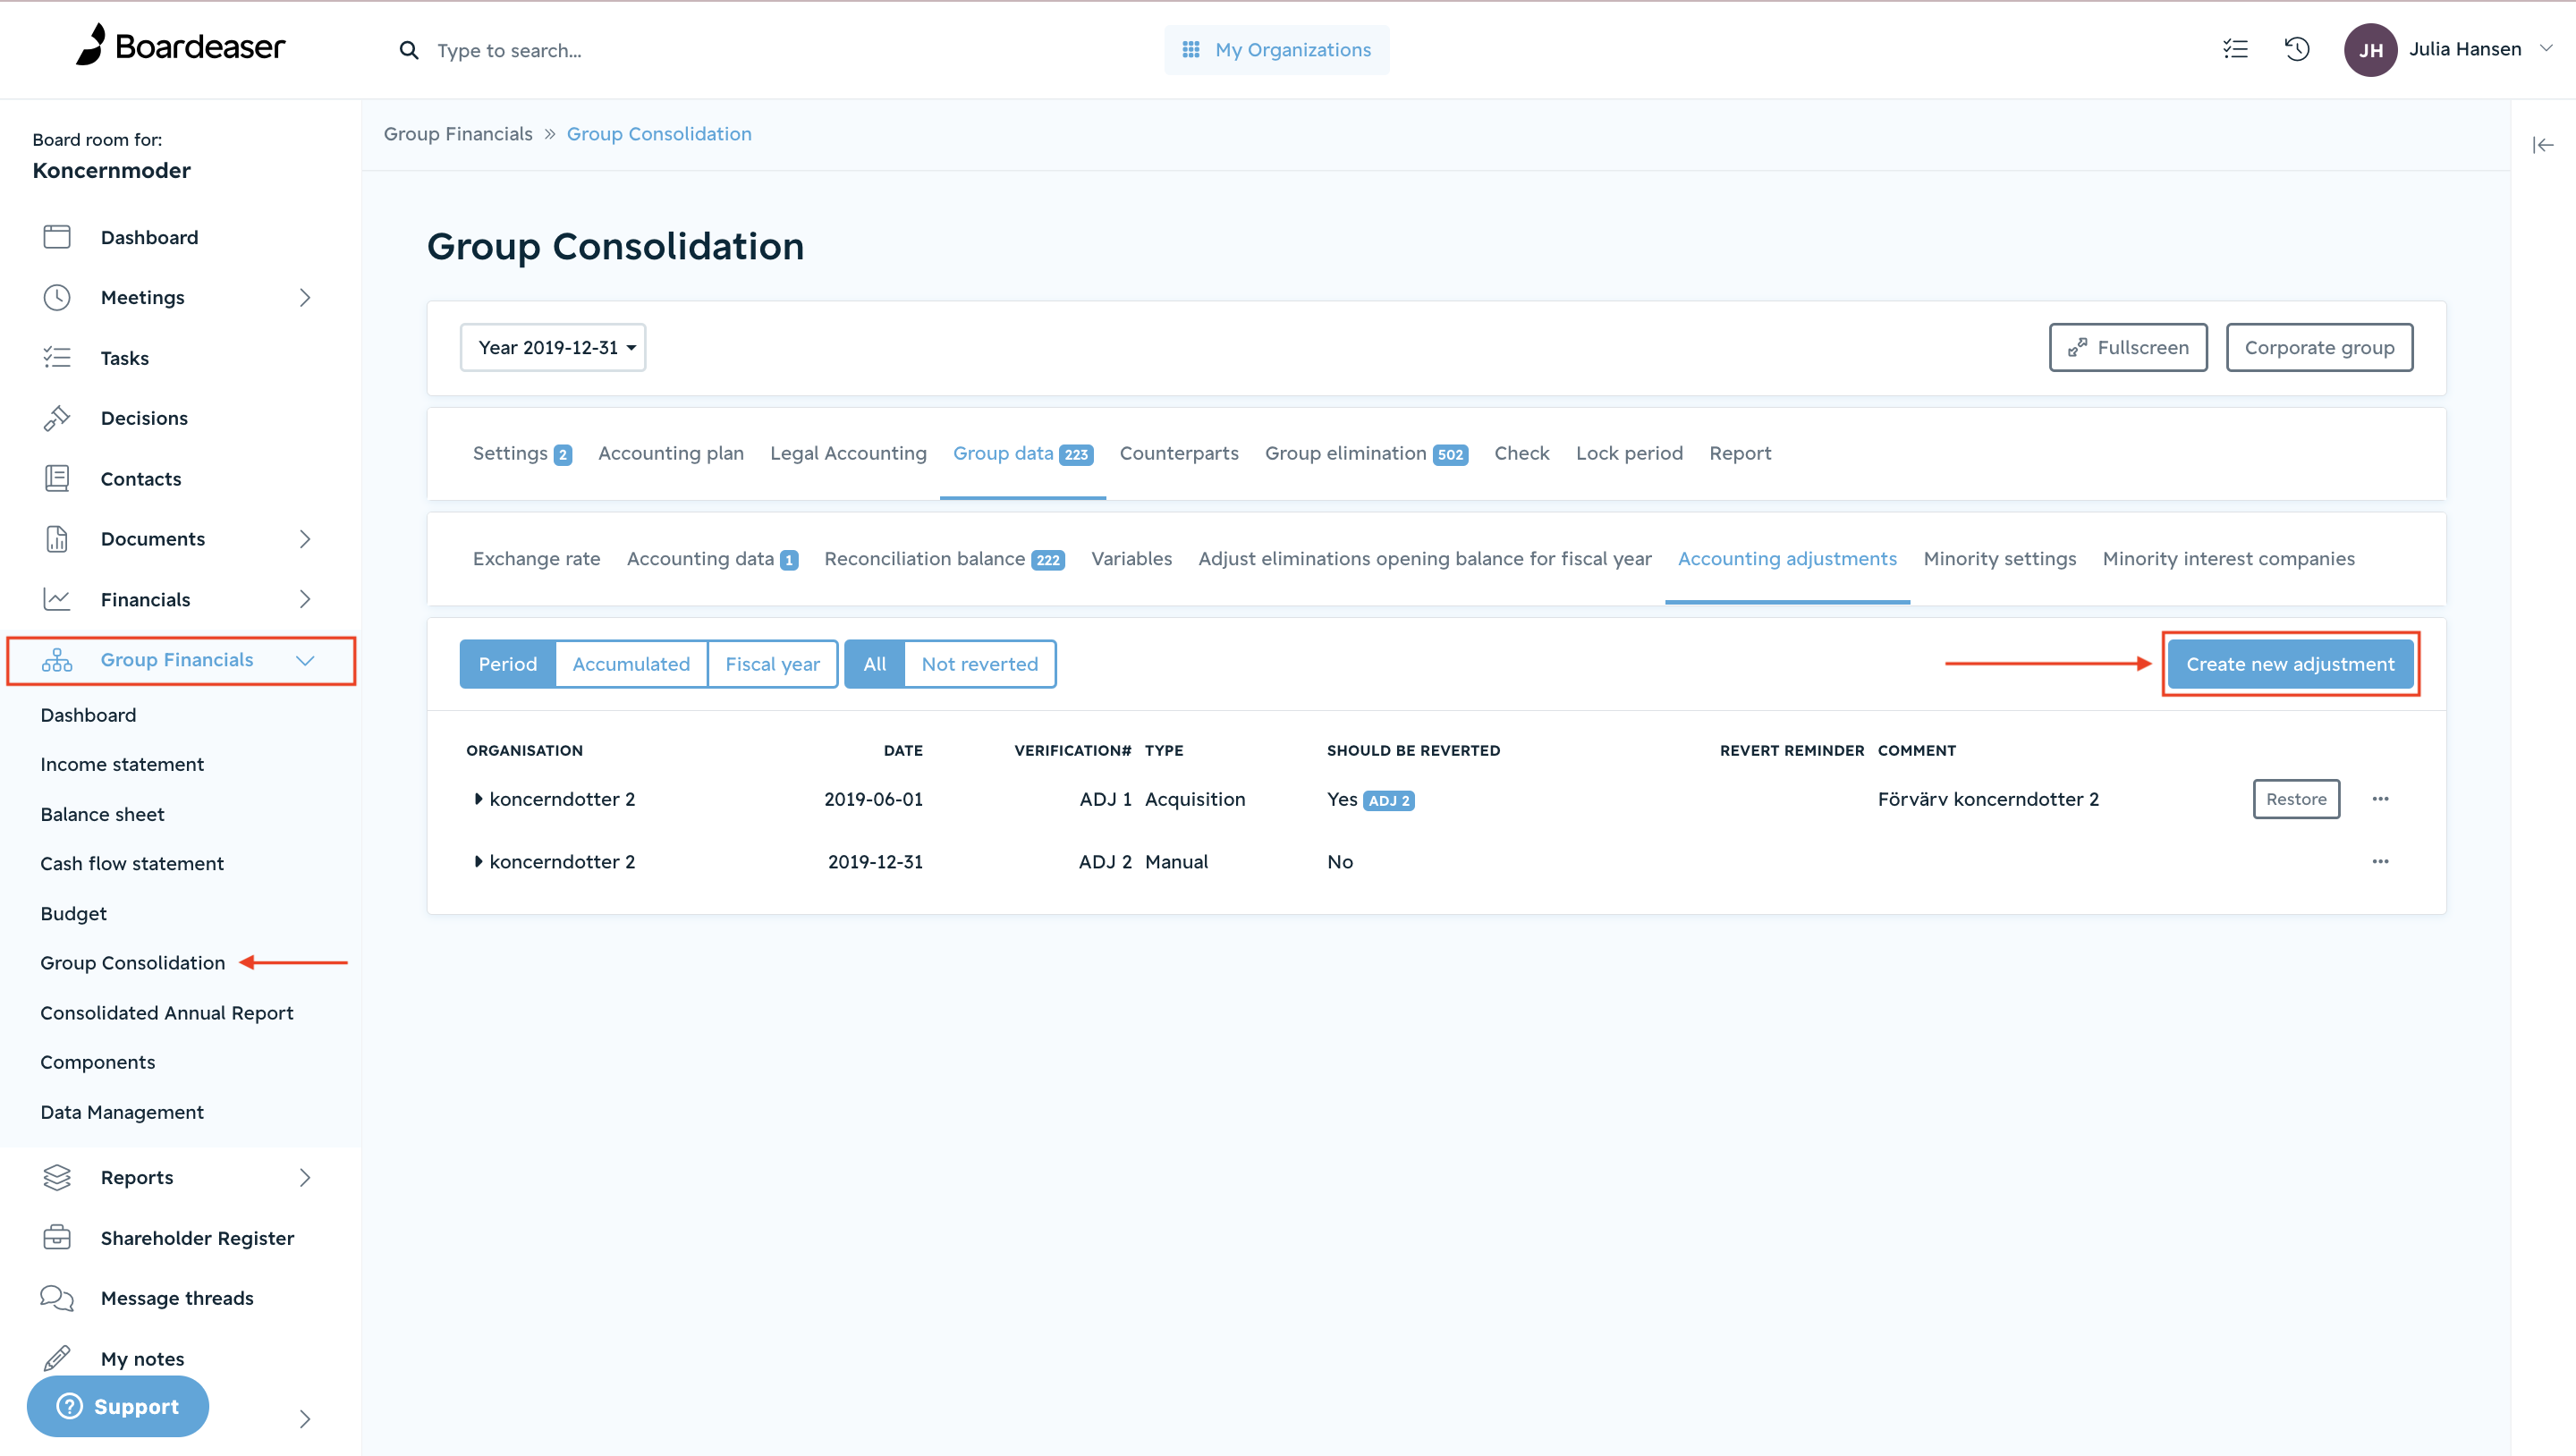Switch to the Group elimination tab
Image resolution: width=2576 pixels, height=1456 pixels.
coord(1366,453)
